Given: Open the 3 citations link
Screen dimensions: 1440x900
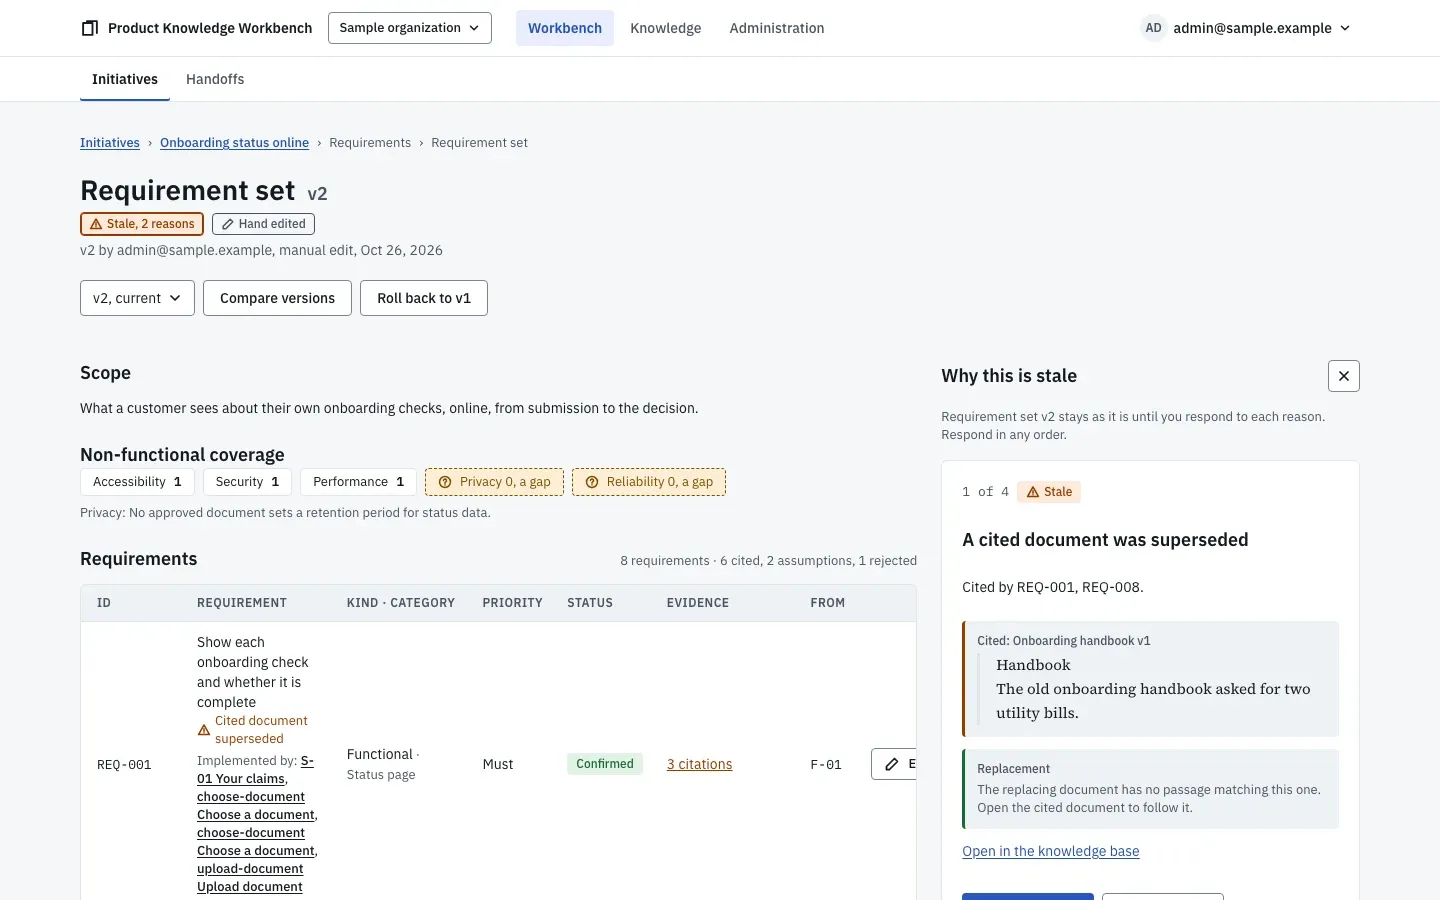Looking at the screenshot, I should tap(700, 764).
